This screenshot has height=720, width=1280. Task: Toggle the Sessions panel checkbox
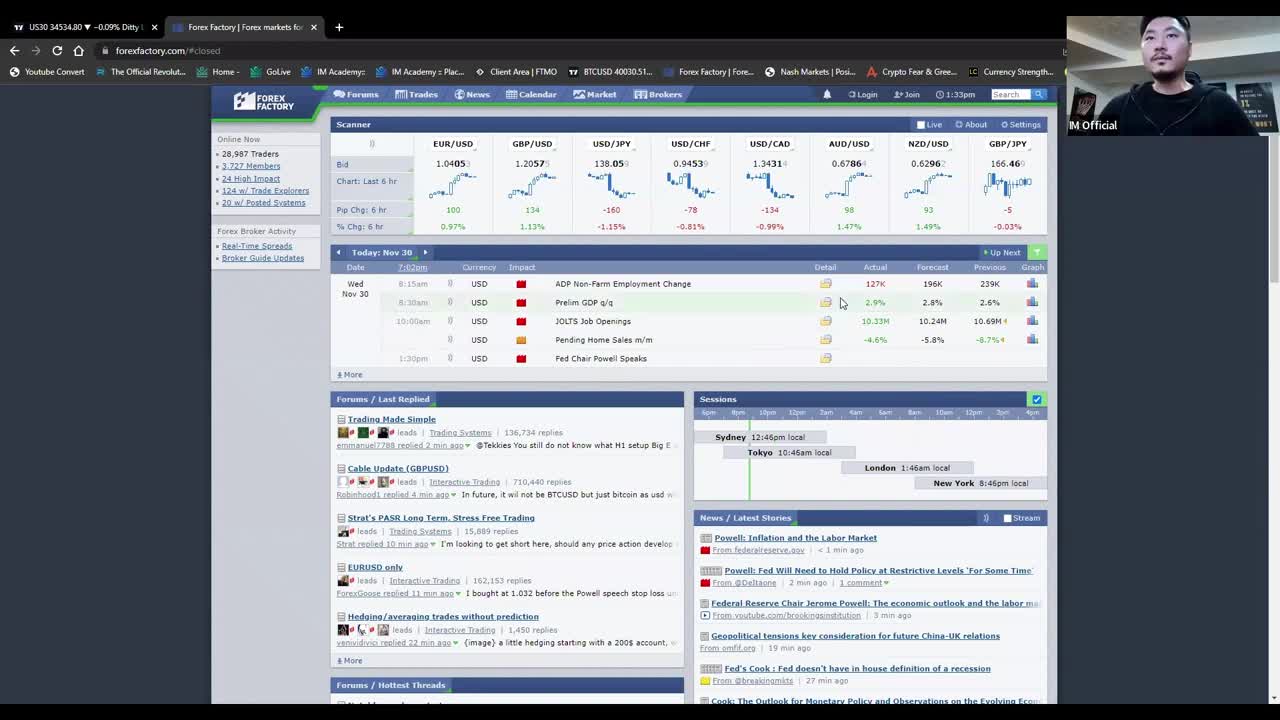coord(1037,399)
